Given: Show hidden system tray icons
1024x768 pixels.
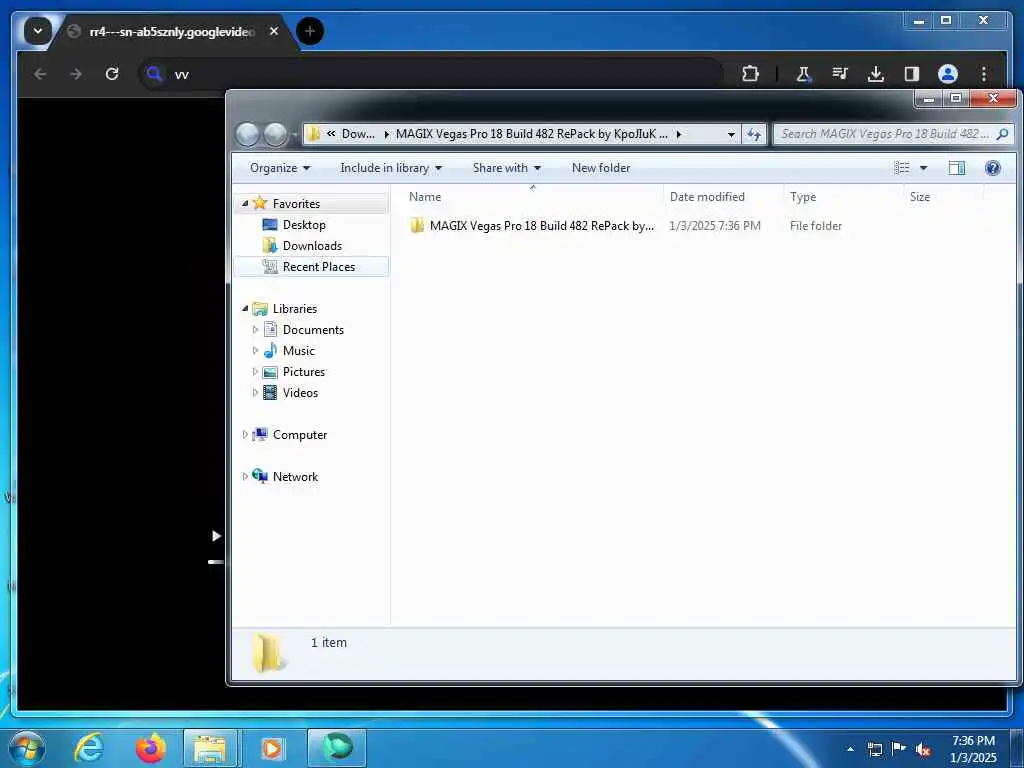Looking at the screenshot, I should tap(850, 749).
